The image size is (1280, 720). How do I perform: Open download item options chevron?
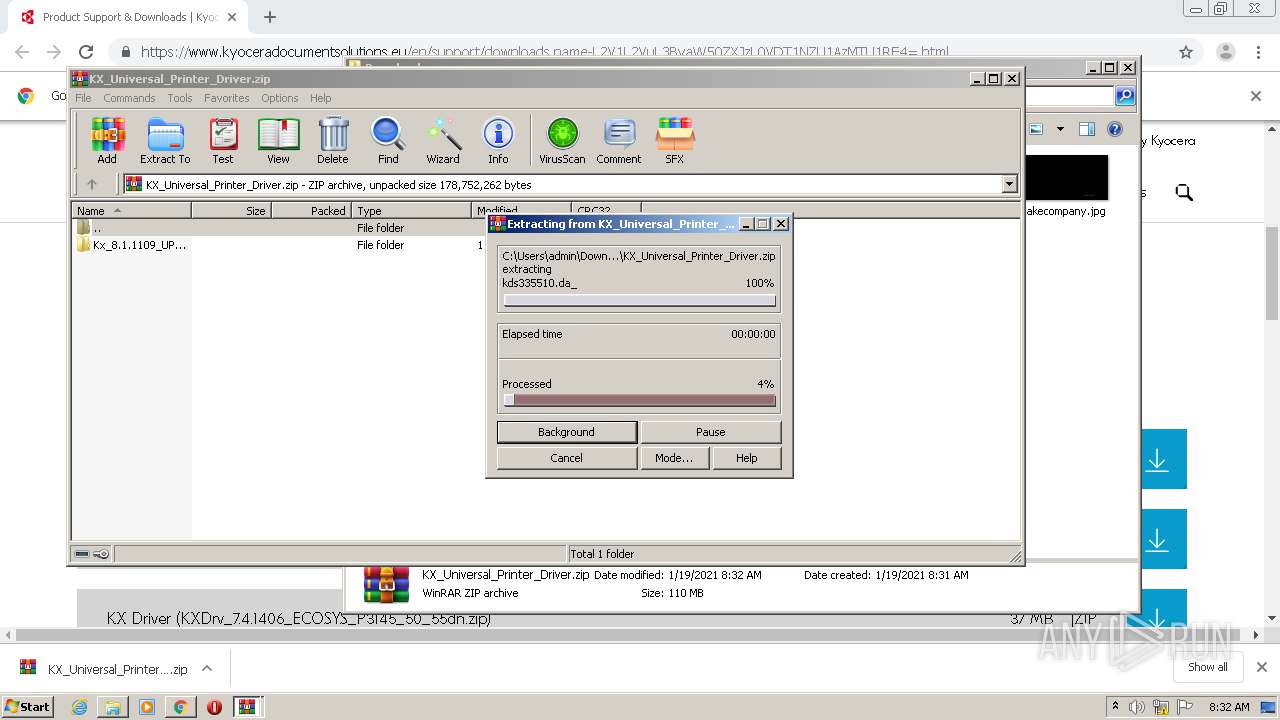pyautogui.click(x=207, y=668)
